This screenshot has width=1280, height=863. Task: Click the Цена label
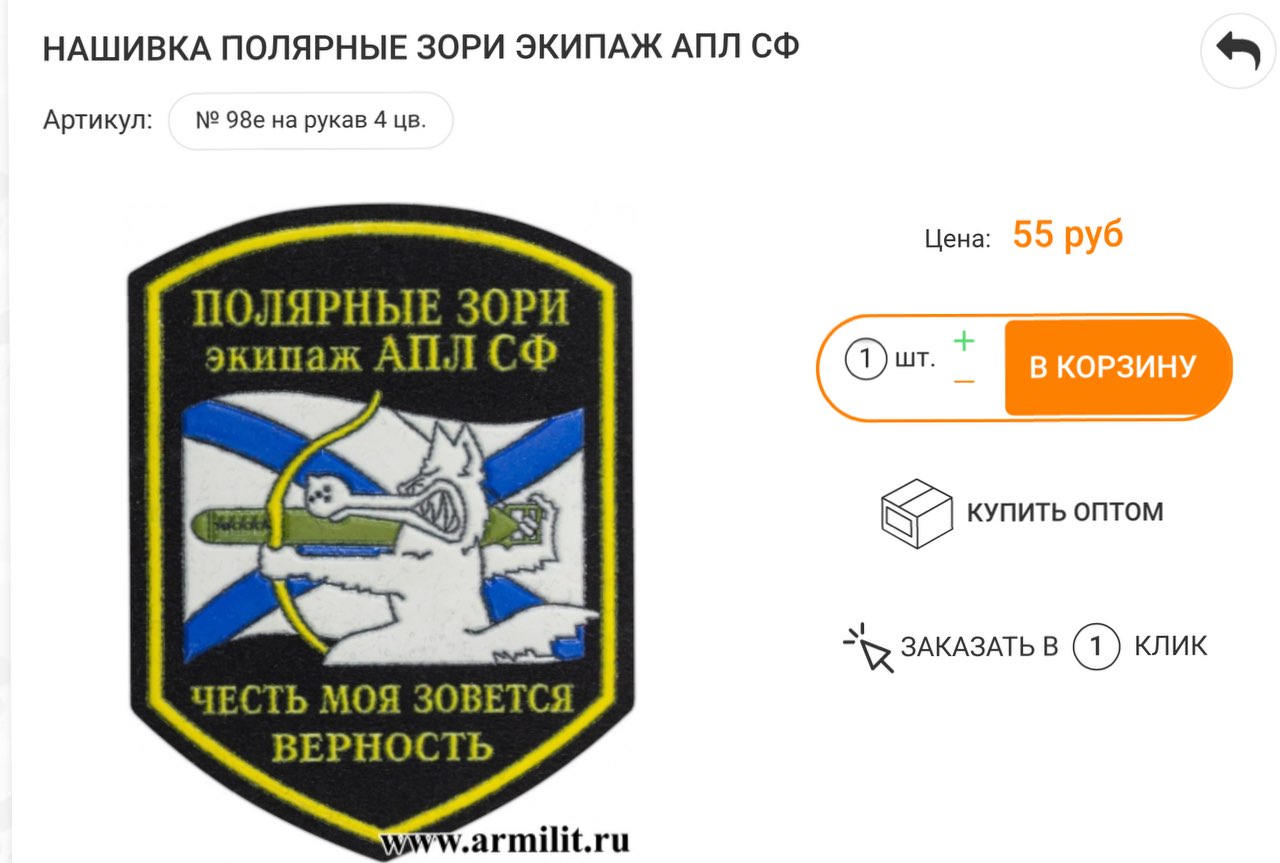point(957,240)
